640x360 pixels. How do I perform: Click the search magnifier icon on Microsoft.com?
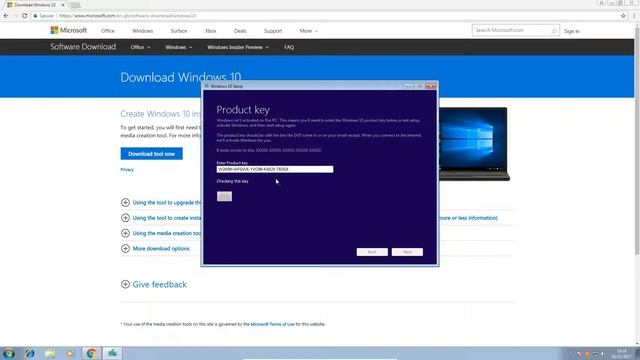pos(554,31)
